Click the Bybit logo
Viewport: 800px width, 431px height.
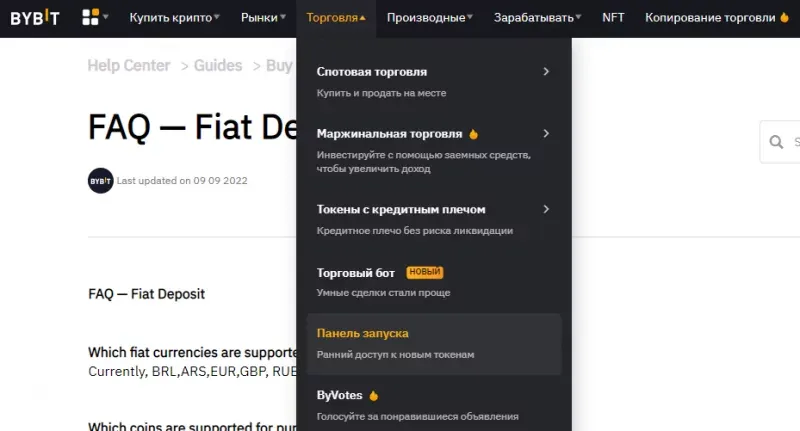pos(35,18)
